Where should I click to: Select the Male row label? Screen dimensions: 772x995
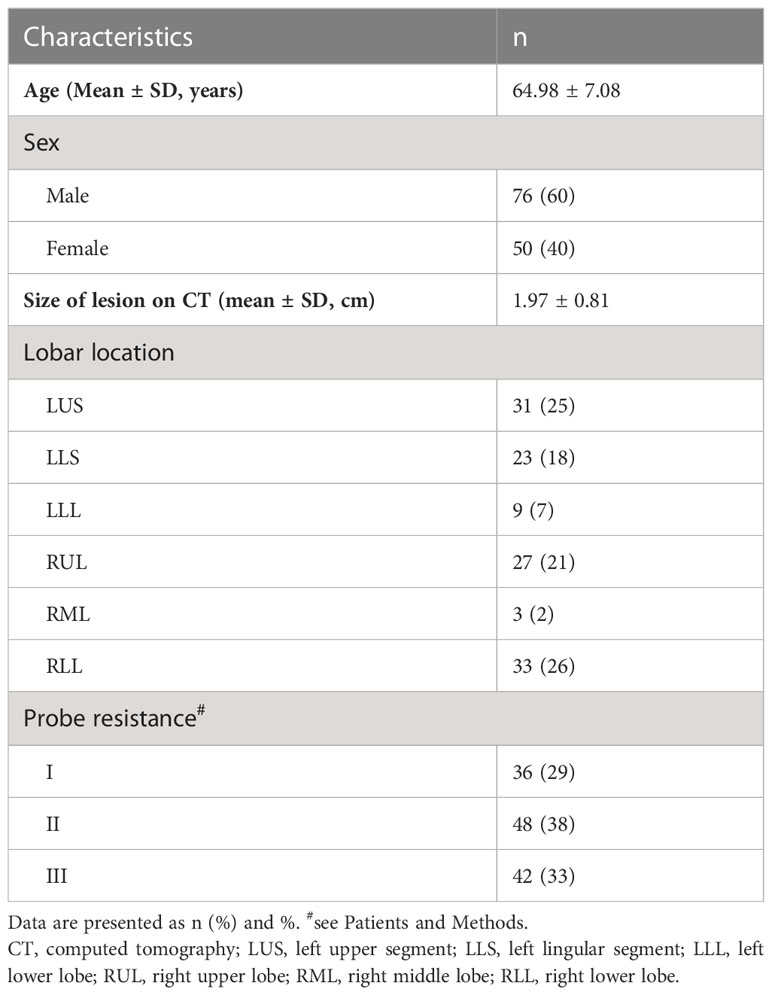pos(67,195)
